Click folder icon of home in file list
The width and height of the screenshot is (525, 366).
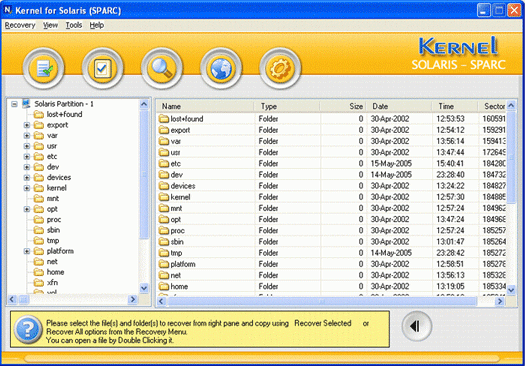164,286
